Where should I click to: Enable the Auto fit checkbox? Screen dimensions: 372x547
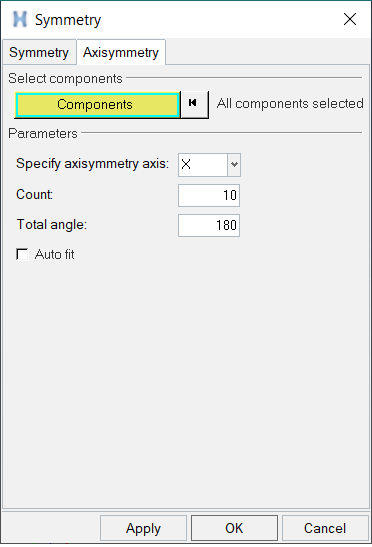[x=22, y=254]
